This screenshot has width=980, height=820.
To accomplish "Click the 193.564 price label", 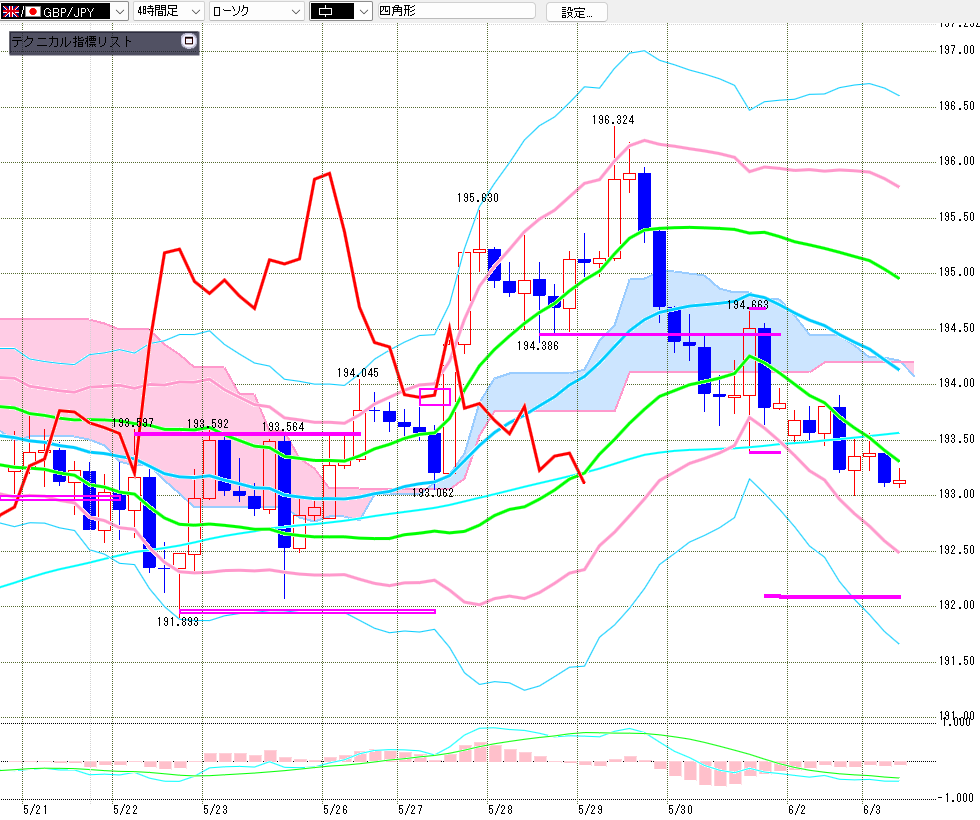I will click(283, 426).
